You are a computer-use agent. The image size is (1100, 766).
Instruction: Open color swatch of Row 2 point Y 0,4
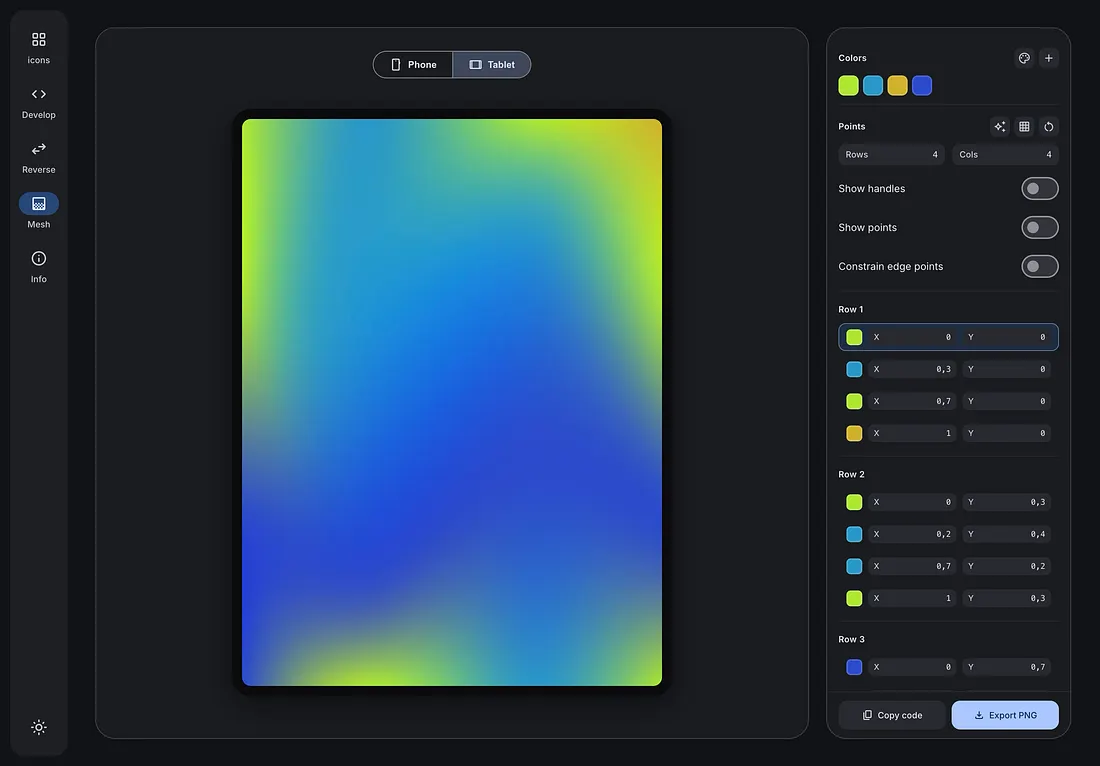click(854, 535)
